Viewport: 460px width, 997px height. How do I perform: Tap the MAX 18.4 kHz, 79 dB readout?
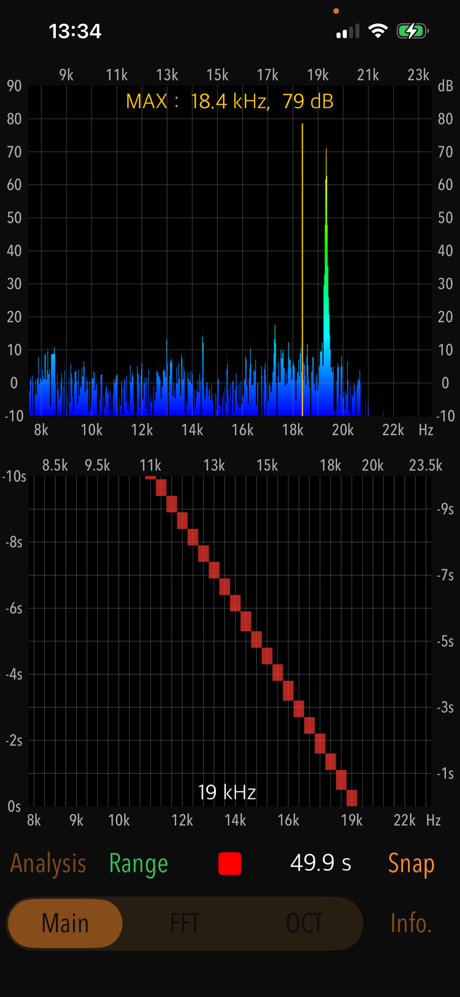coord(230,101)
